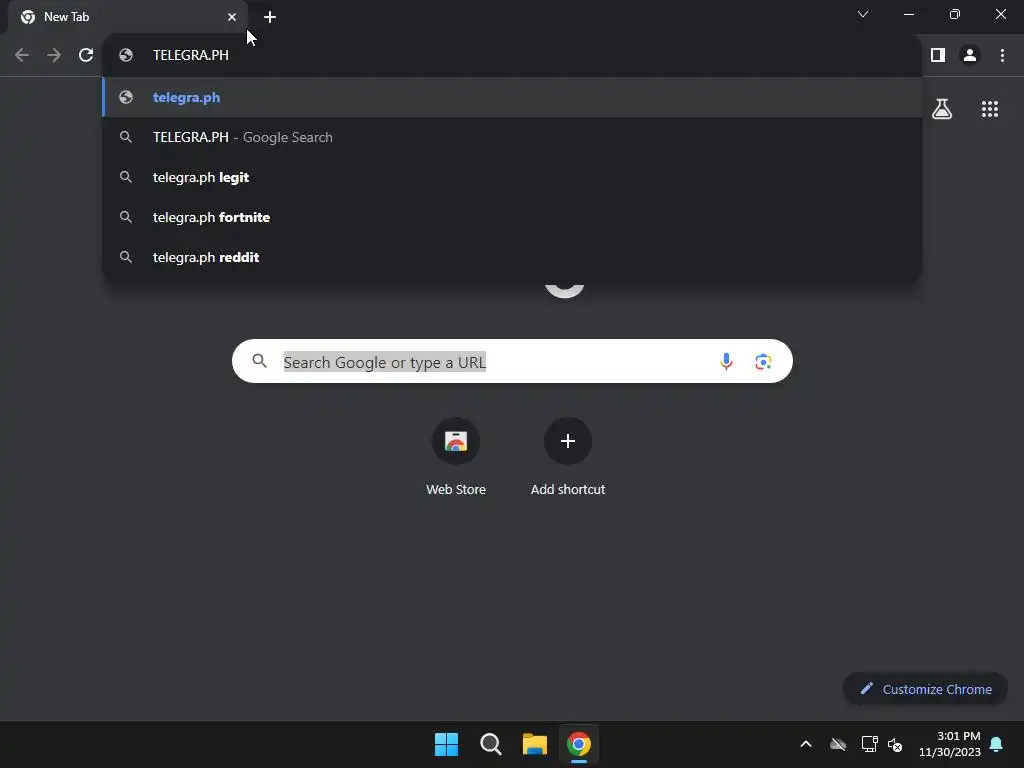Choose the telegra.ph reddit suggestion
The image size is (1024, 768).
point(512,257)
